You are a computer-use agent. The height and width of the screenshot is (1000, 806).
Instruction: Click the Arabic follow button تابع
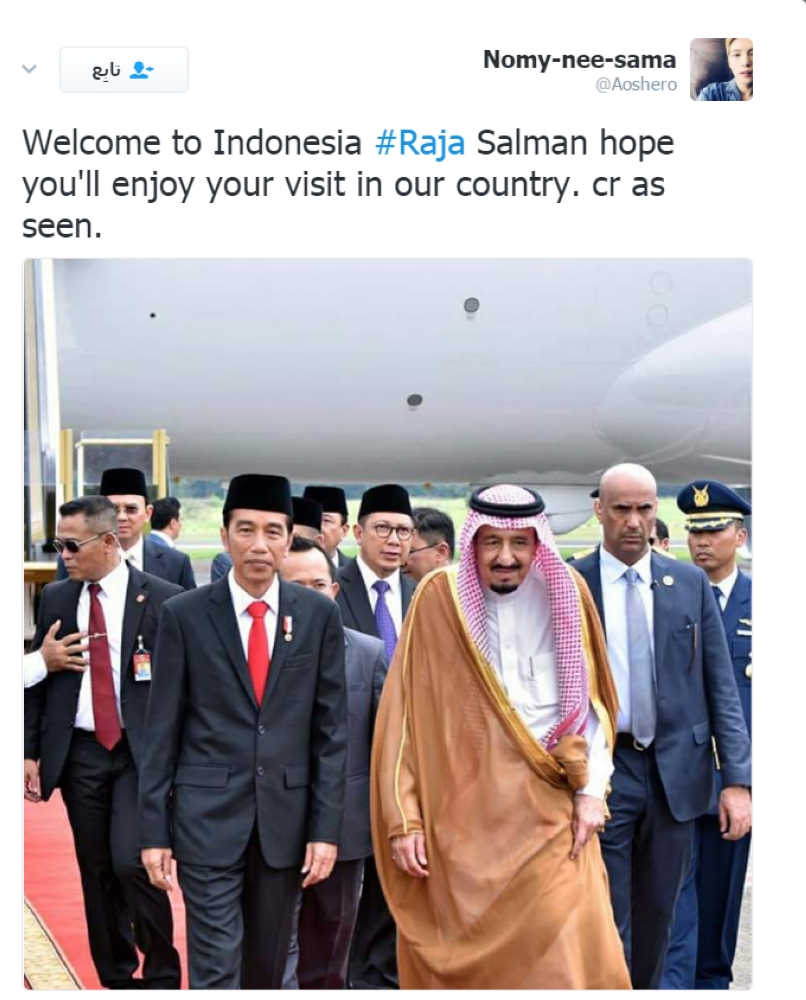[124, 70]
